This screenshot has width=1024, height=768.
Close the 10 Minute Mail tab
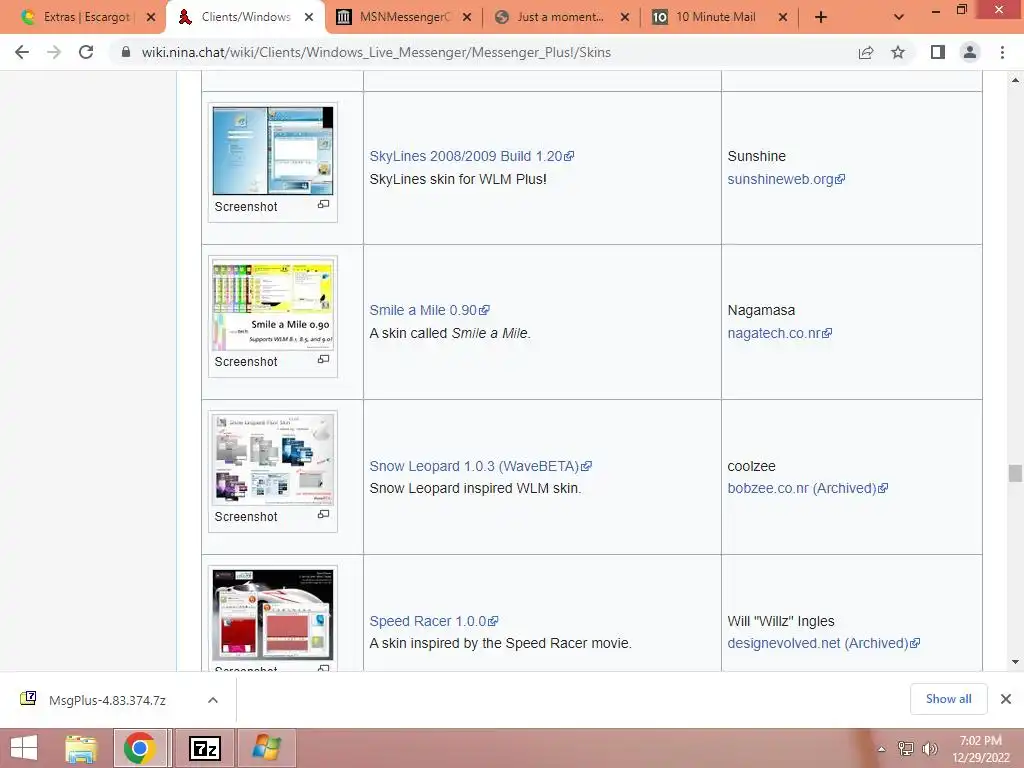tap(783, 18)
